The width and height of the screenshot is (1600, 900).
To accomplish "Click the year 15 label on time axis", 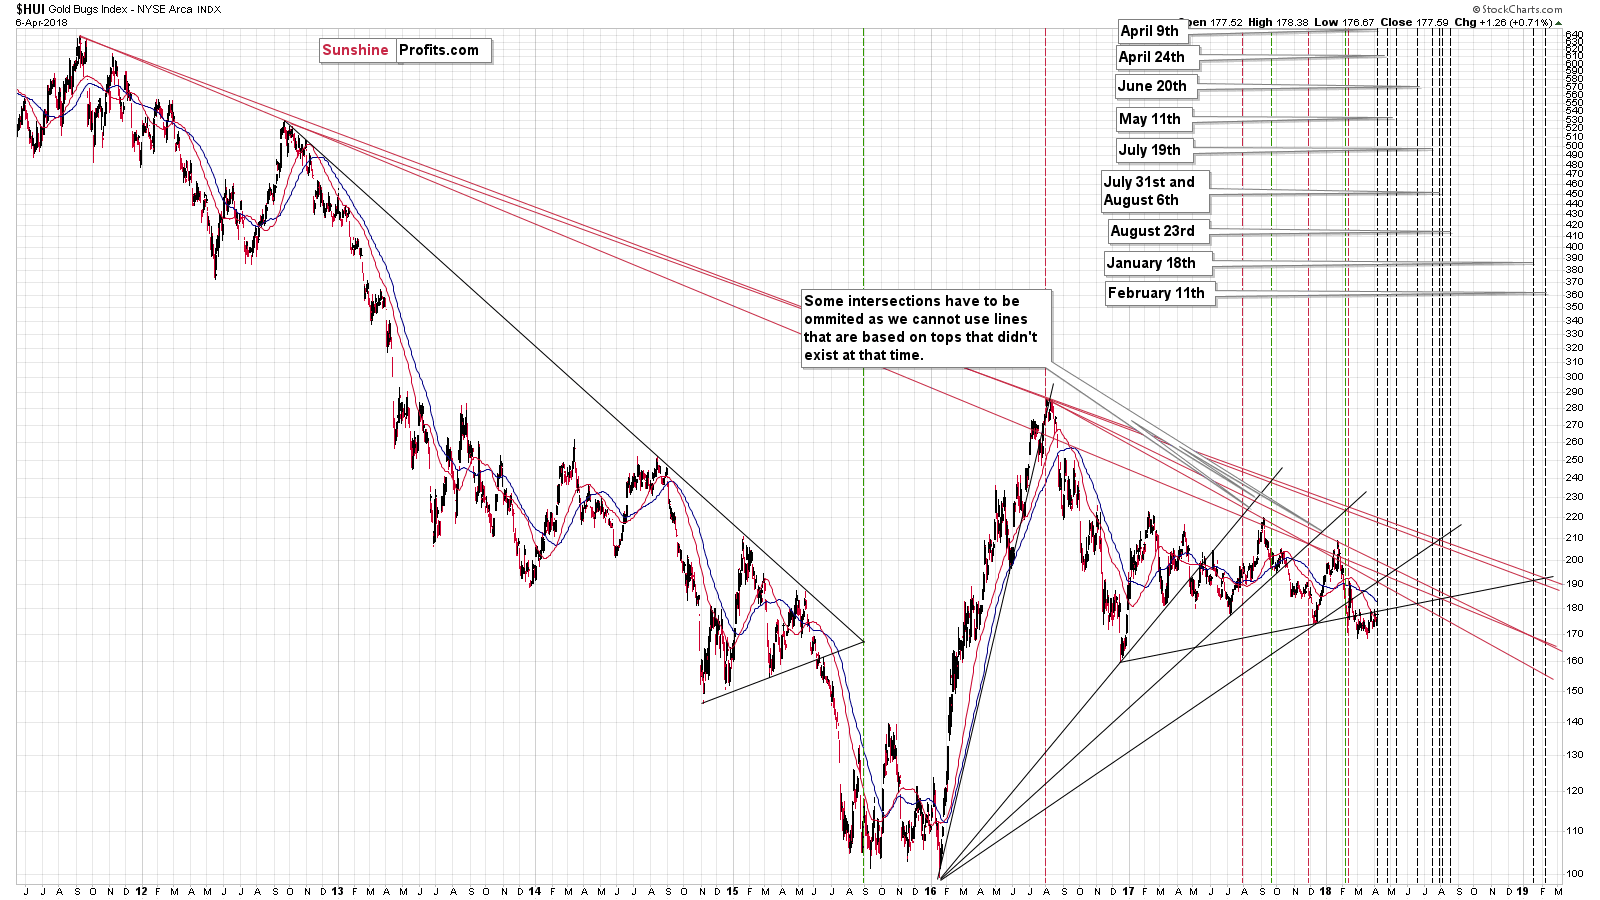I will tap(732, 891).
